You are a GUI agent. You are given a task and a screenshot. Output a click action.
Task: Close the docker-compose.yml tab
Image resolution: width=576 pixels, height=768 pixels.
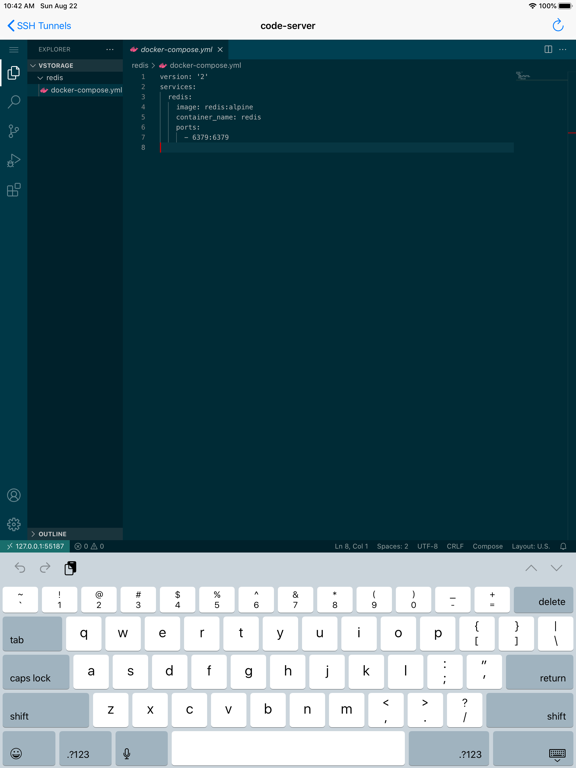(x=220, y=49)
